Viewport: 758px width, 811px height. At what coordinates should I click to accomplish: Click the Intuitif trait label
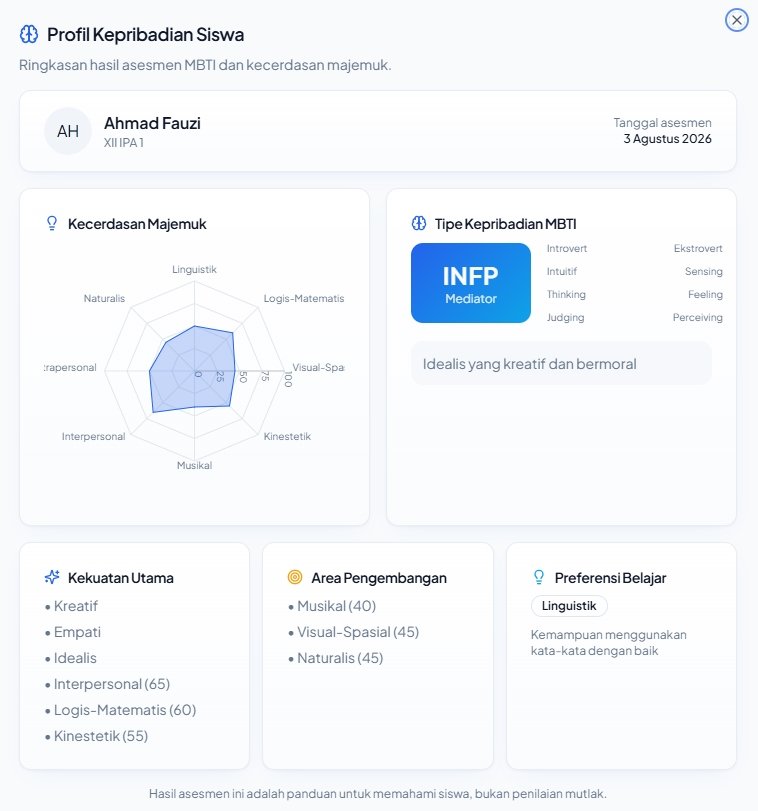pos(562,272)
